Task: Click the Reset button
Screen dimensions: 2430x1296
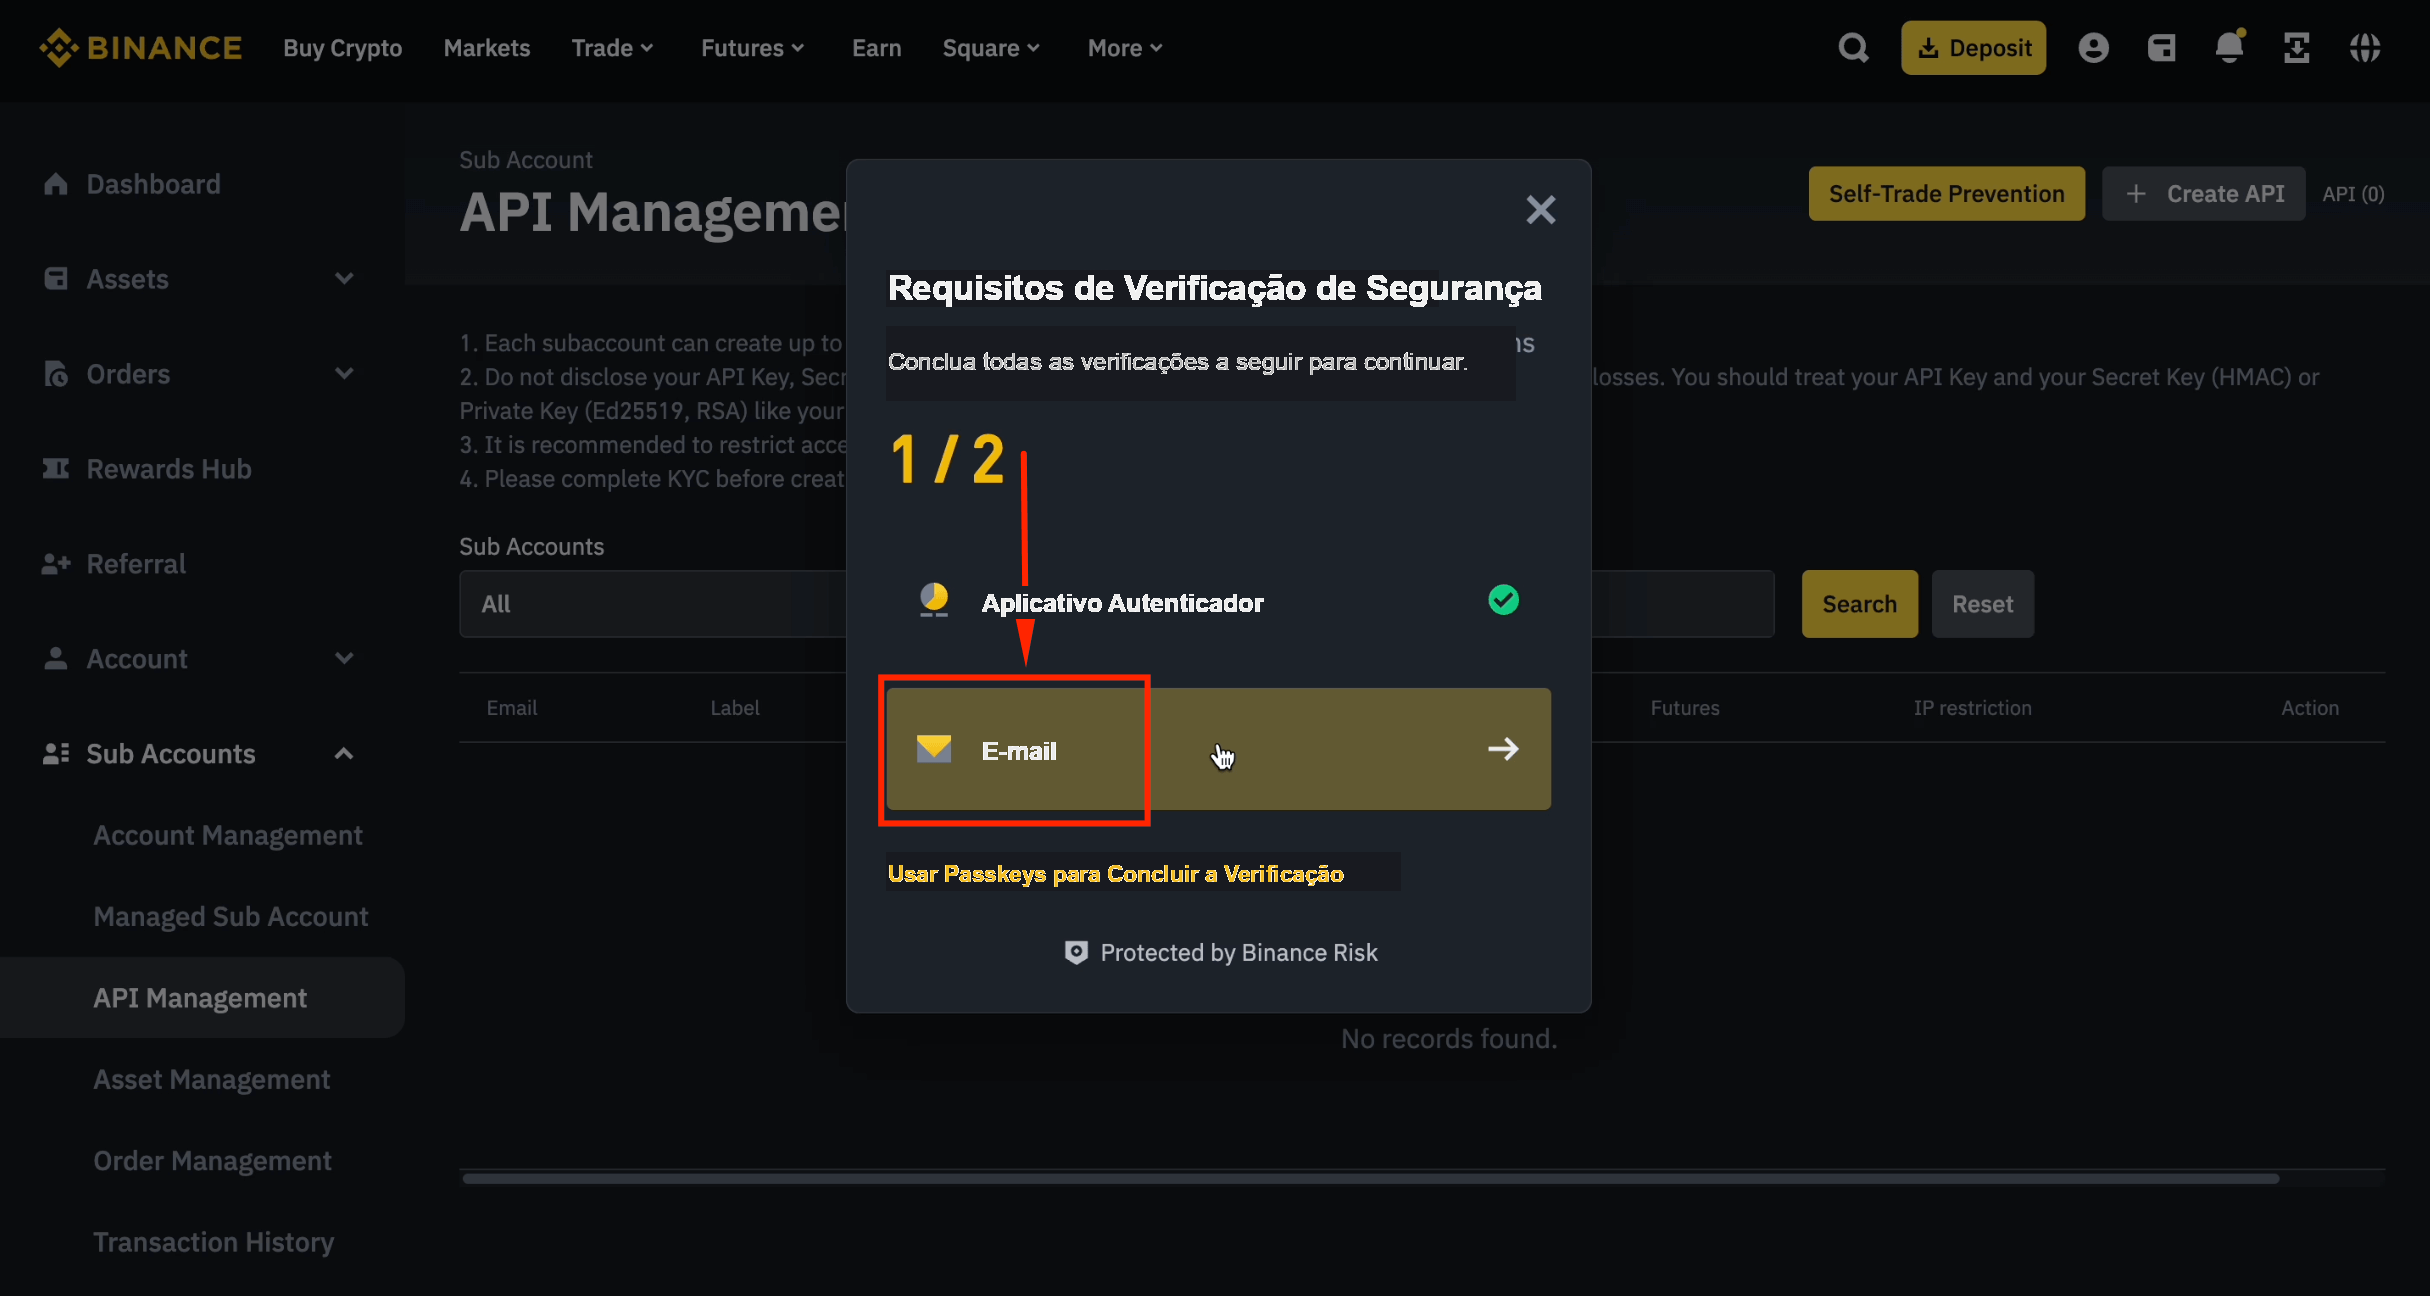Action: tap(1983, 604)
